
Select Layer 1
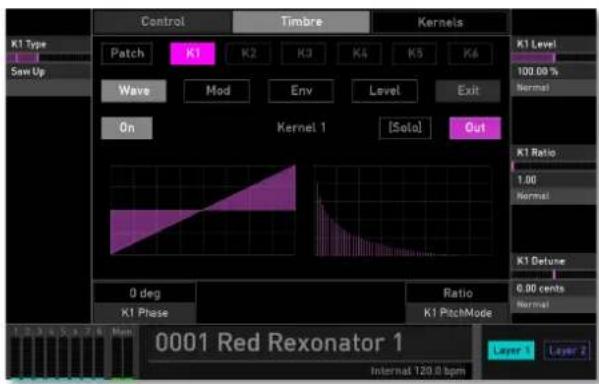(511, 350)
